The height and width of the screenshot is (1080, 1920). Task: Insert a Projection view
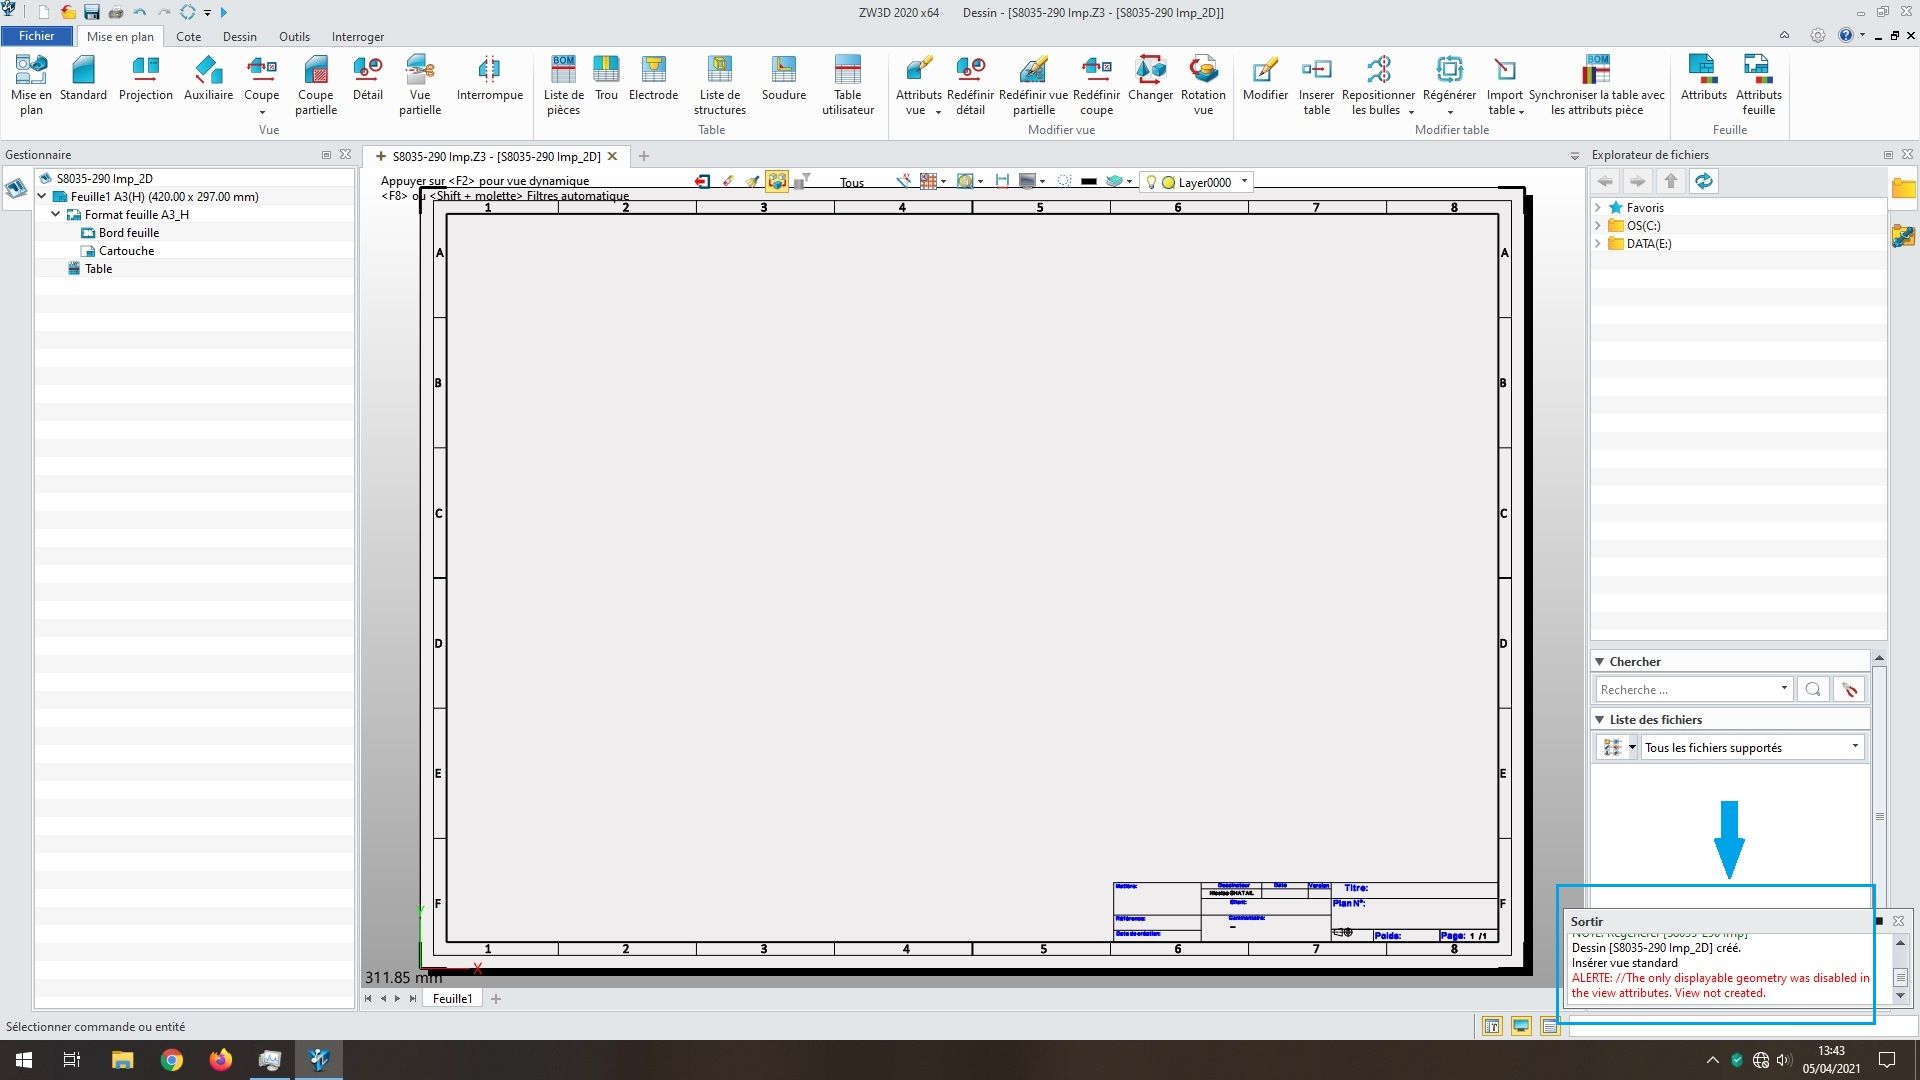point(146,78)
